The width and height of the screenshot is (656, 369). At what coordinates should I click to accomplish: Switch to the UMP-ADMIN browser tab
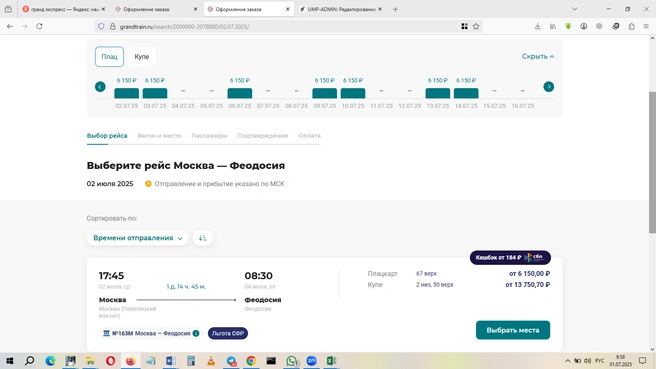coord(341,9)
